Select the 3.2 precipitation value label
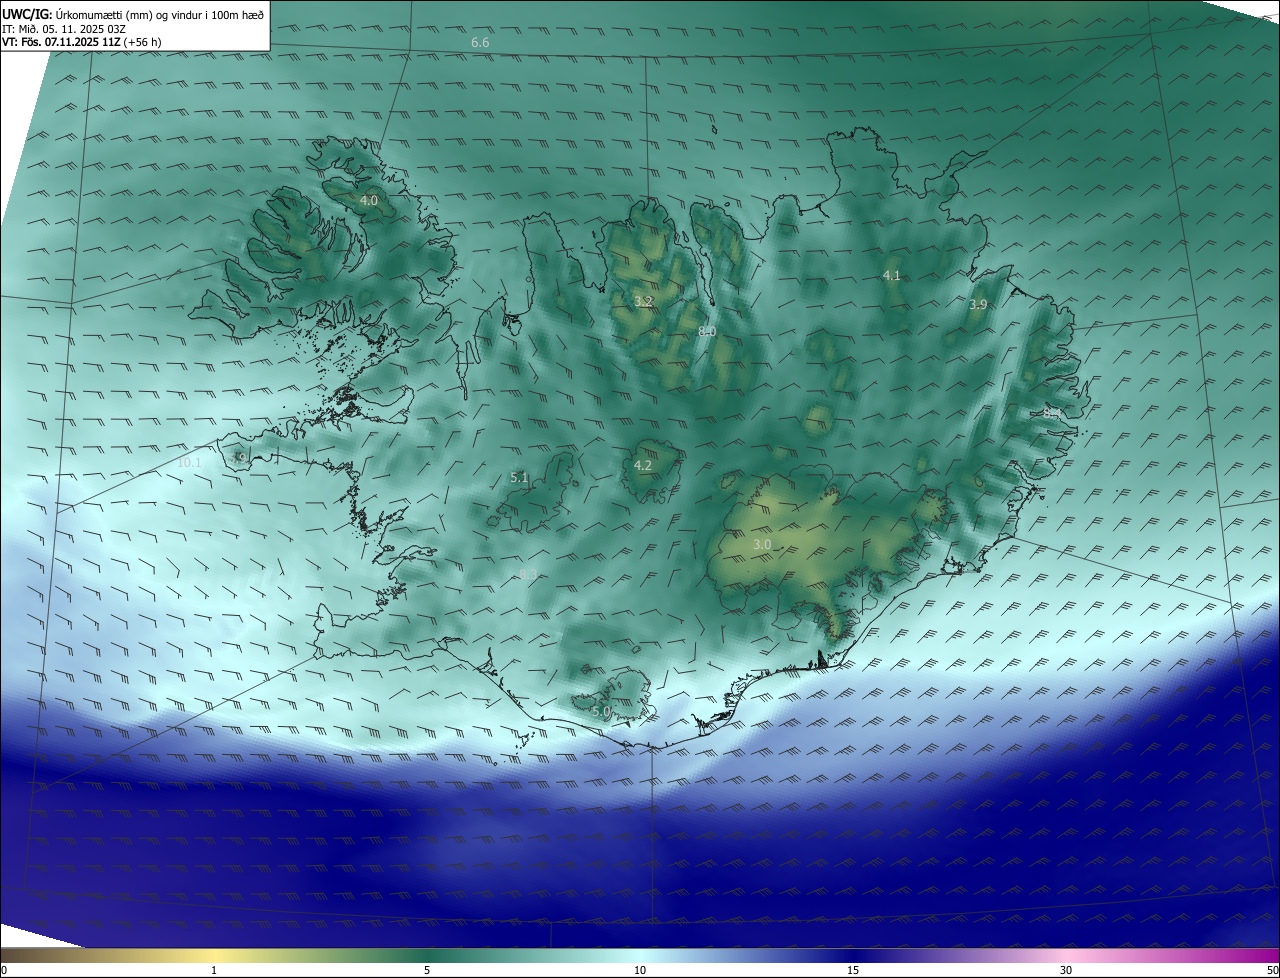The height and width of the screenshot is (978, 1280). click(643, 301)
